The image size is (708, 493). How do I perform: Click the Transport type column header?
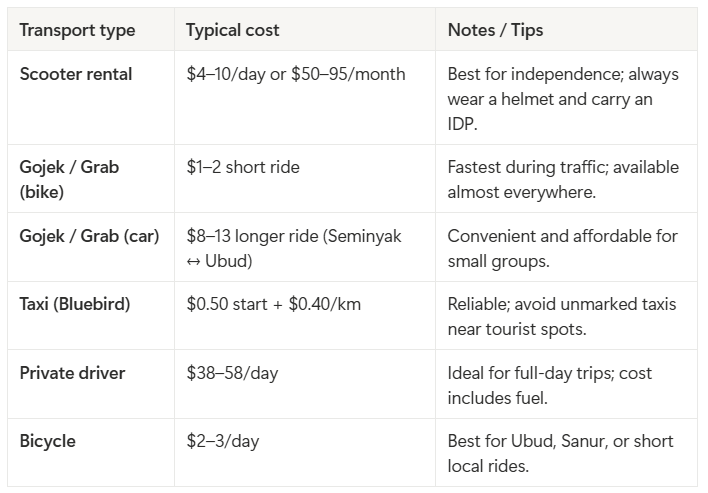click(x=77, y=30)
